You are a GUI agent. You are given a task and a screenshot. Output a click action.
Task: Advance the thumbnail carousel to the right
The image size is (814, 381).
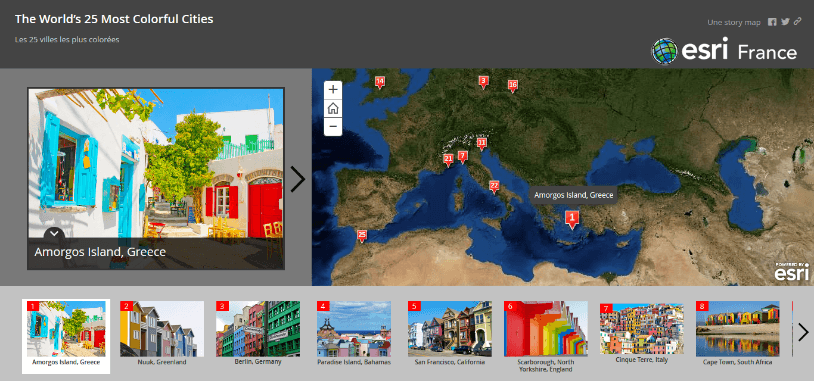803,332
